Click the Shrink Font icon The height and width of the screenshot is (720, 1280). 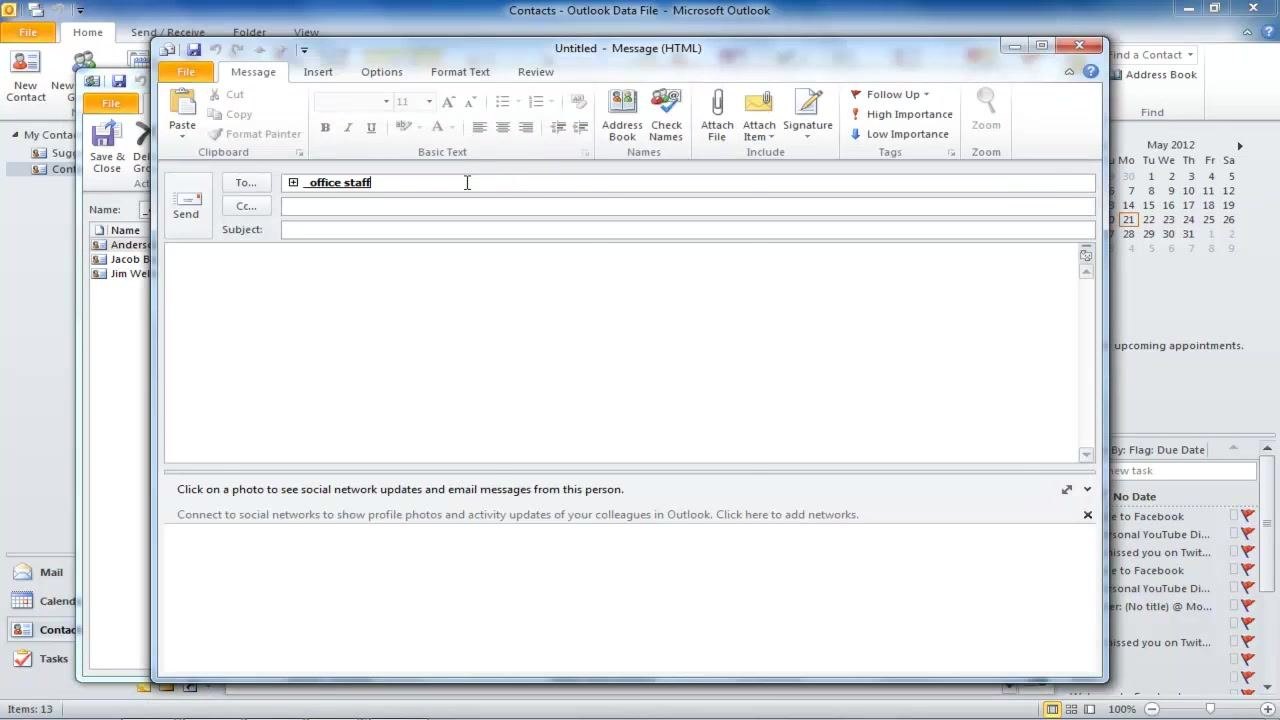coord(470,102)
